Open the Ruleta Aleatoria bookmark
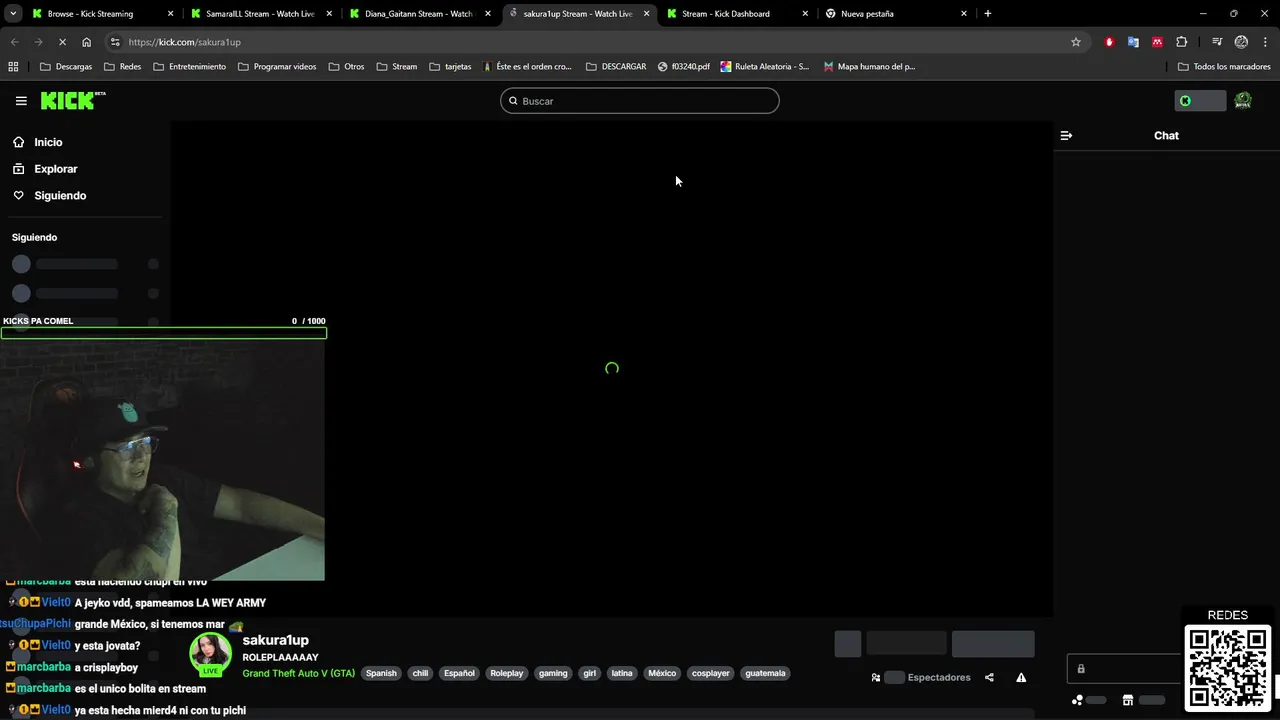 [765, 67]
